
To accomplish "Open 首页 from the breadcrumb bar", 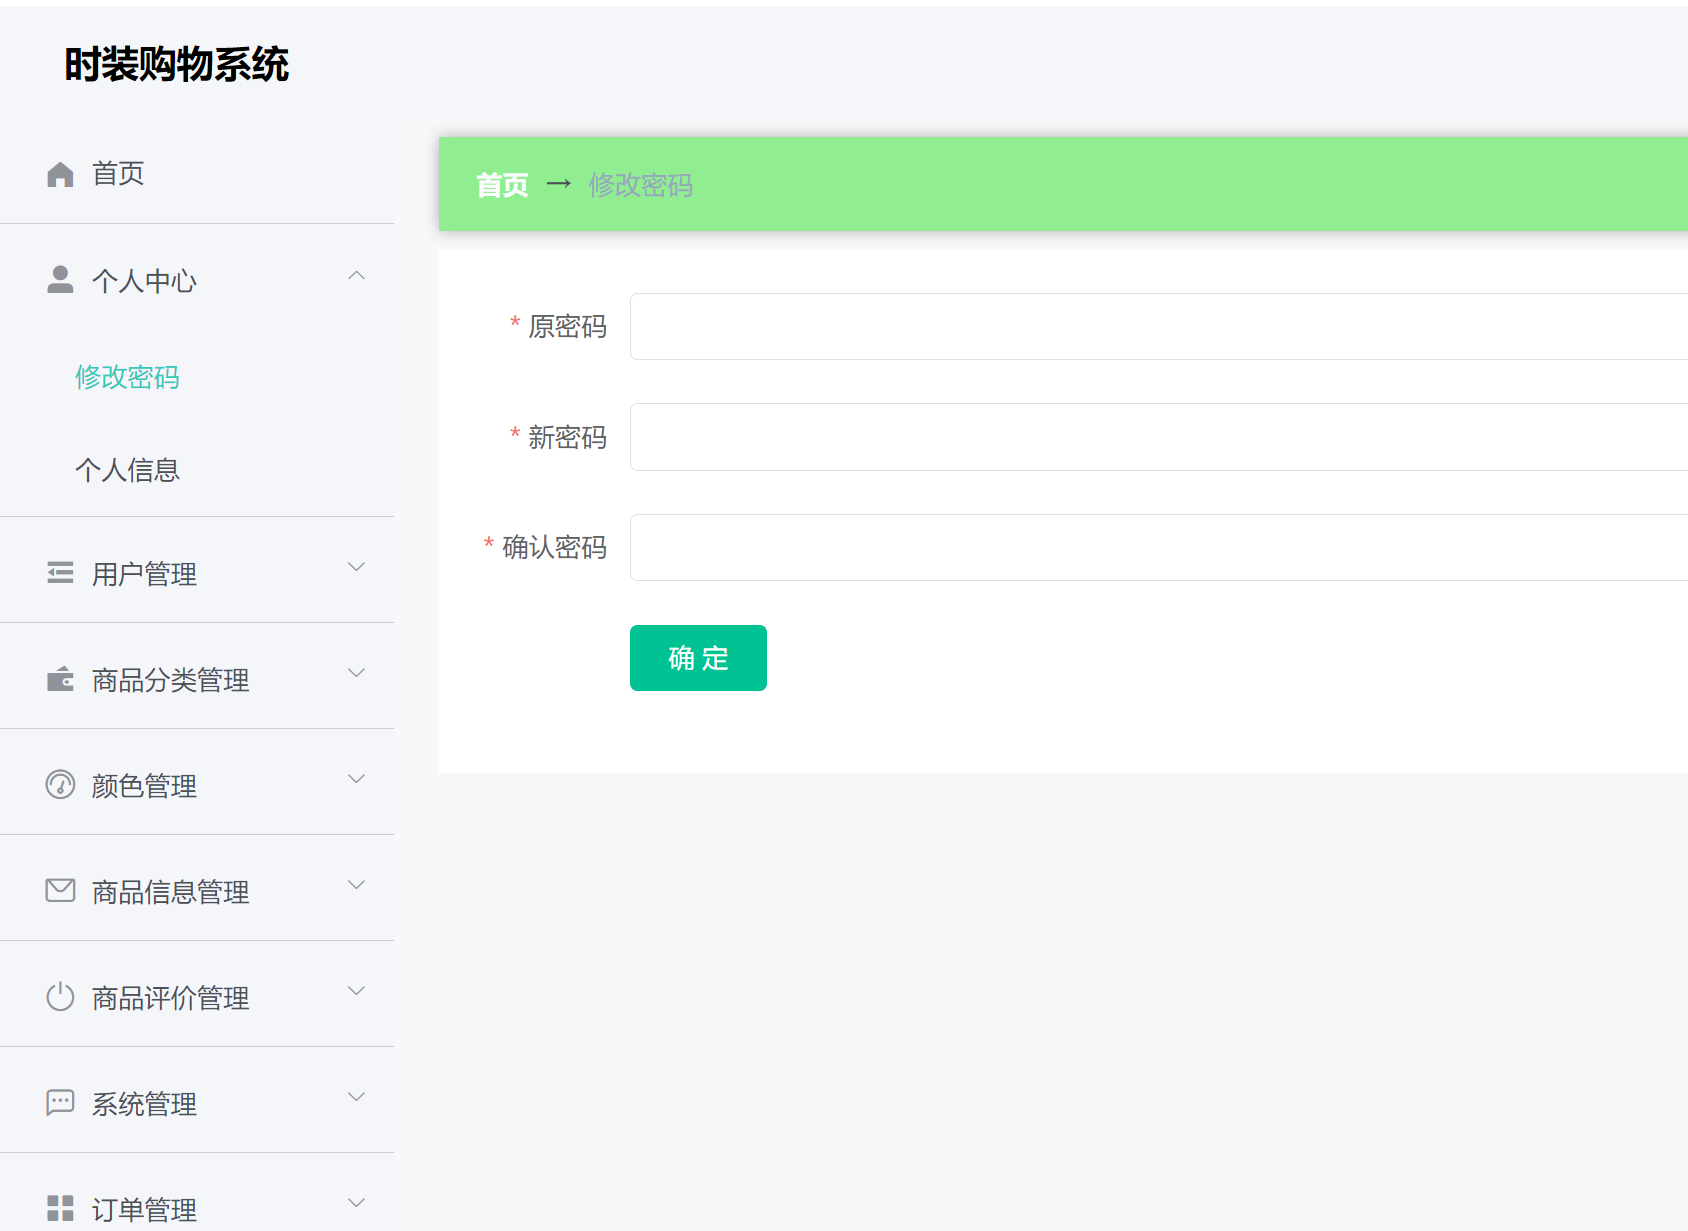I will point(502,185).
